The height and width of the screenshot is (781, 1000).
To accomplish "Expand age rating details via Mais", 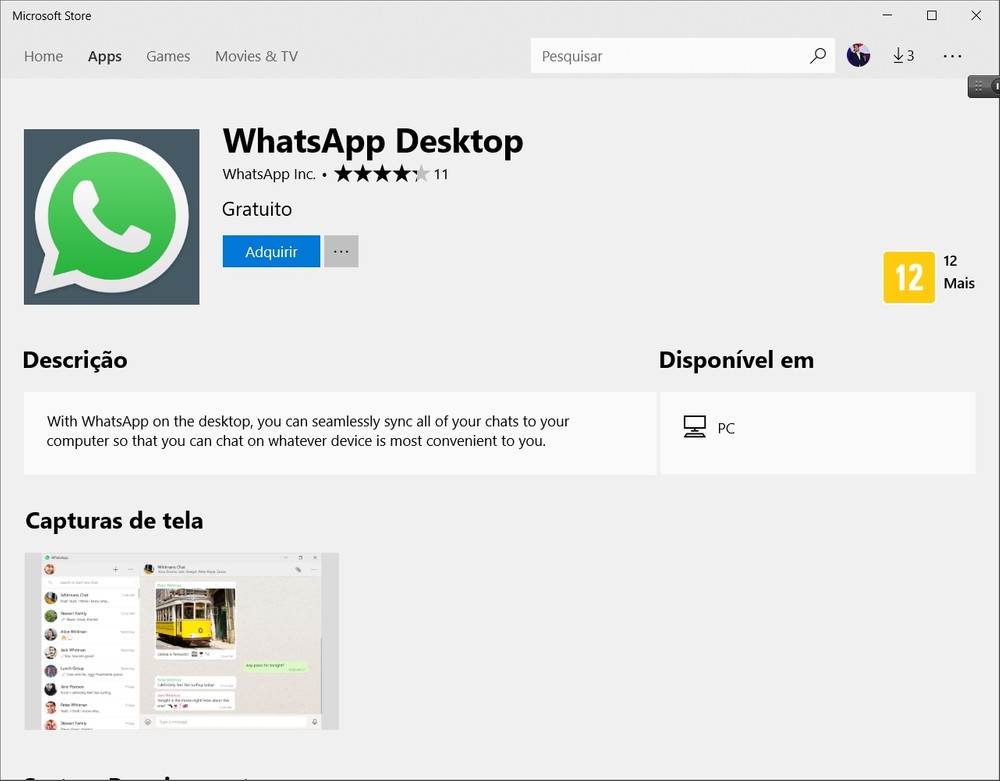I will [958, 283].
